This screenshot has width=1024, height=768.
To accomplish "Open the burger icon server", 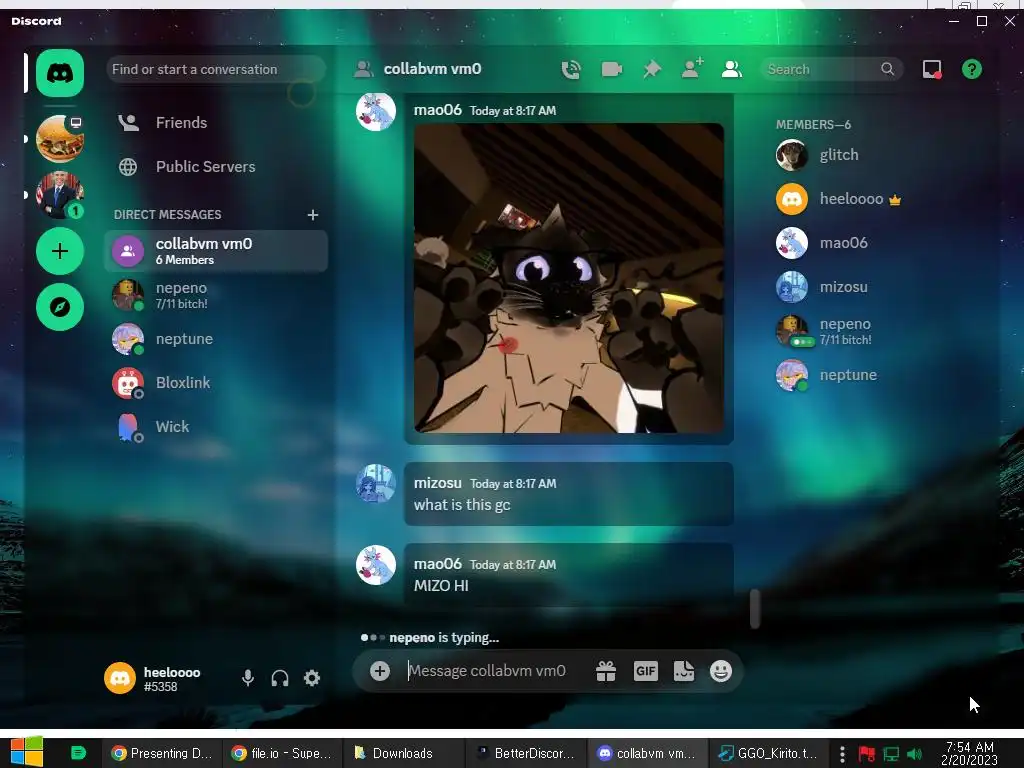I will [59, 139].
